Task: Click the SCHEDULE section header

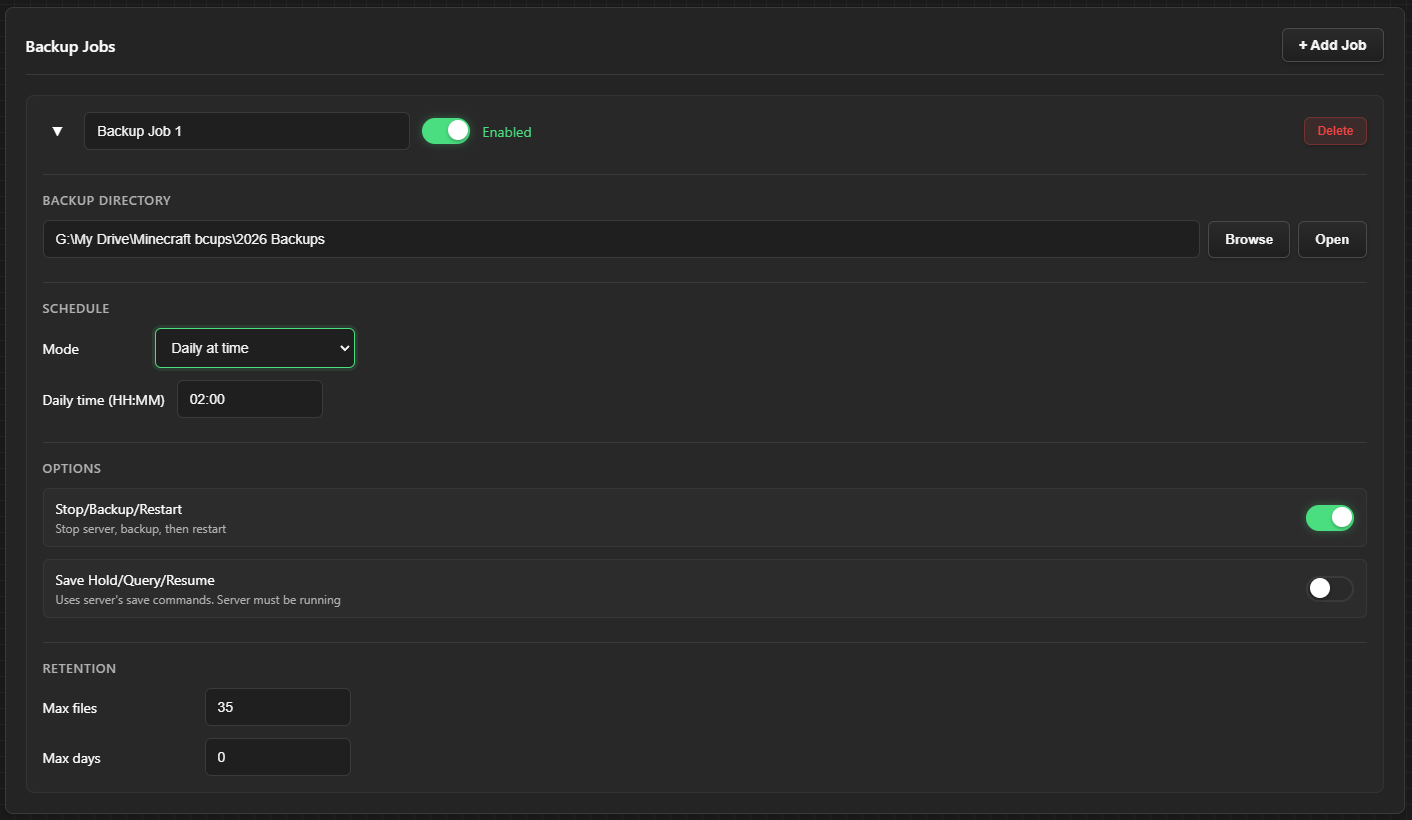Action: [75, 308]
